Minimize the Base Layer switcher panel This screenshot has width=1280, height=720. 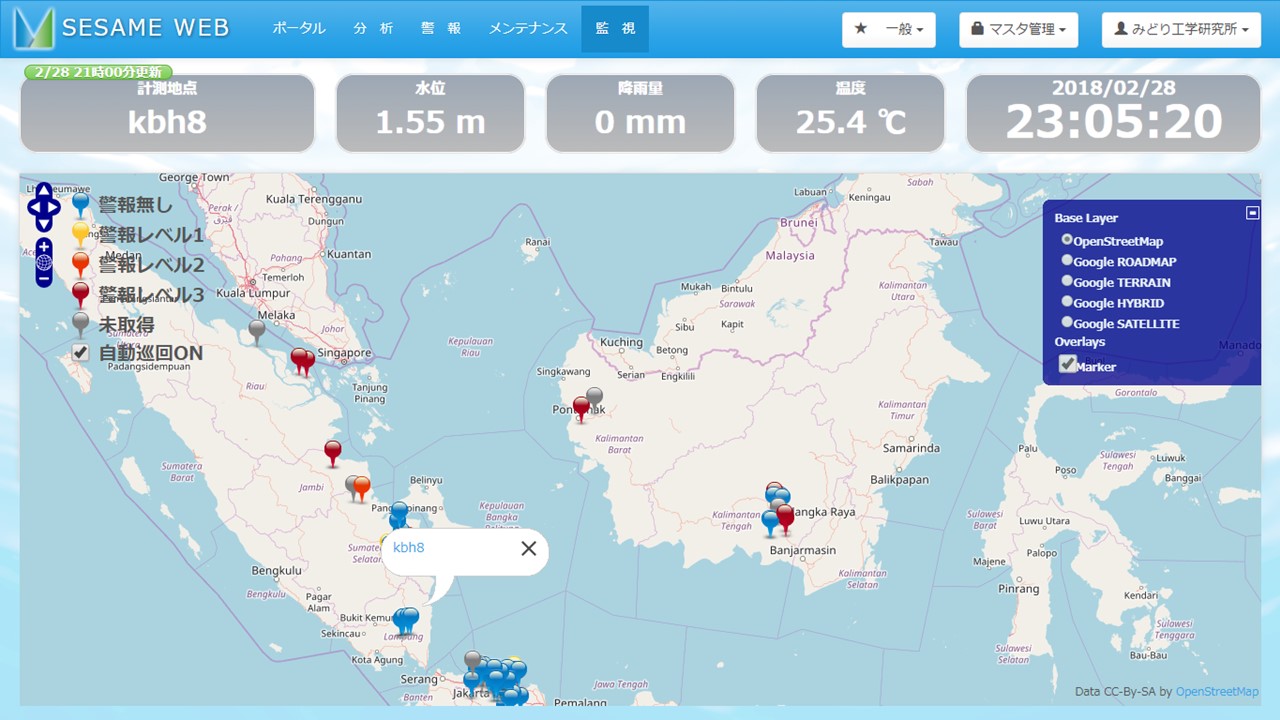coord(1252,212)
